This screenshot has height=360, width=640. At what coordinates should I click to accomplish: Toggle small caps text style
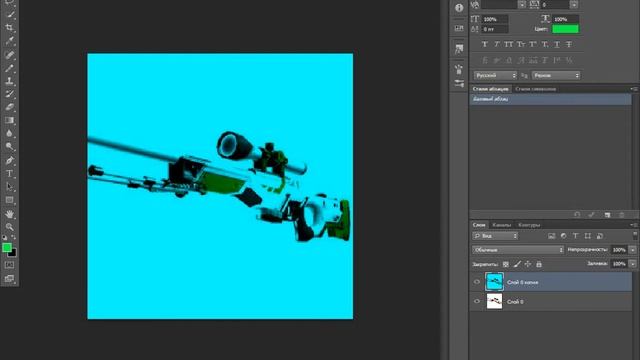click(521, 44)
